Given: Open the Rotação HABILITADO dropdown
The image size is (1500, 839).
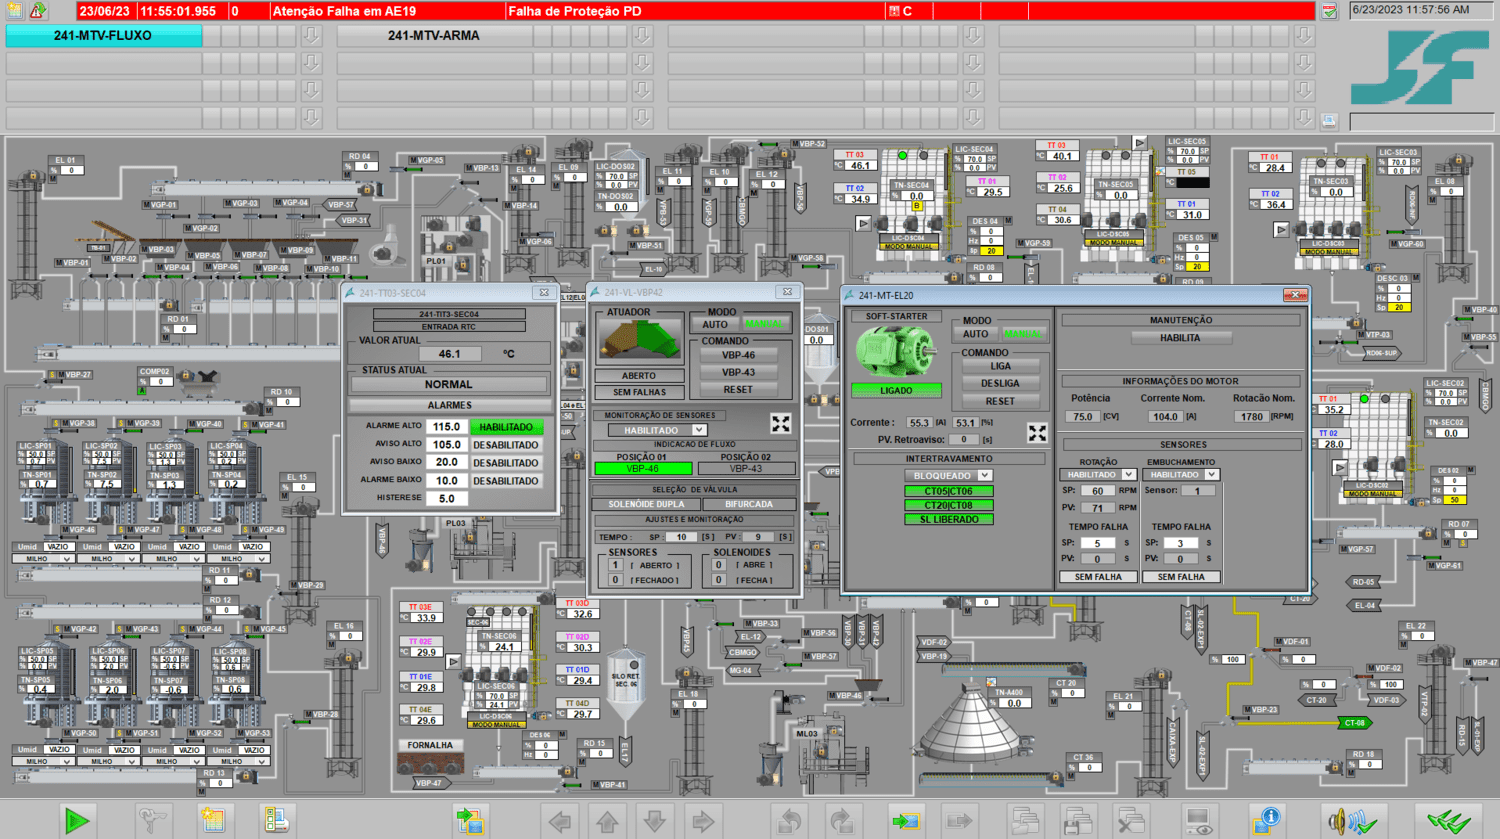Looking at the screenshot, I should pos(1099,474).
